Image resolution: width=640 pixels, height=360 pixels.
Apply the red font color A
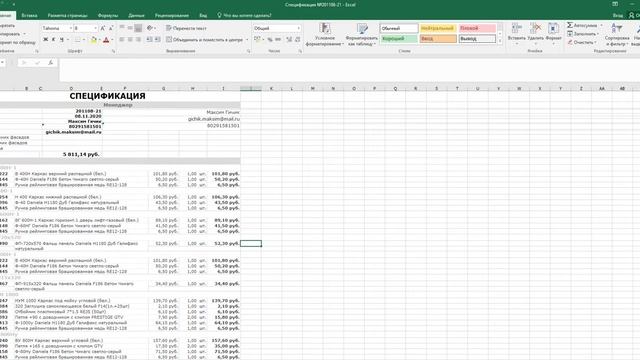(x=106, y=40)
